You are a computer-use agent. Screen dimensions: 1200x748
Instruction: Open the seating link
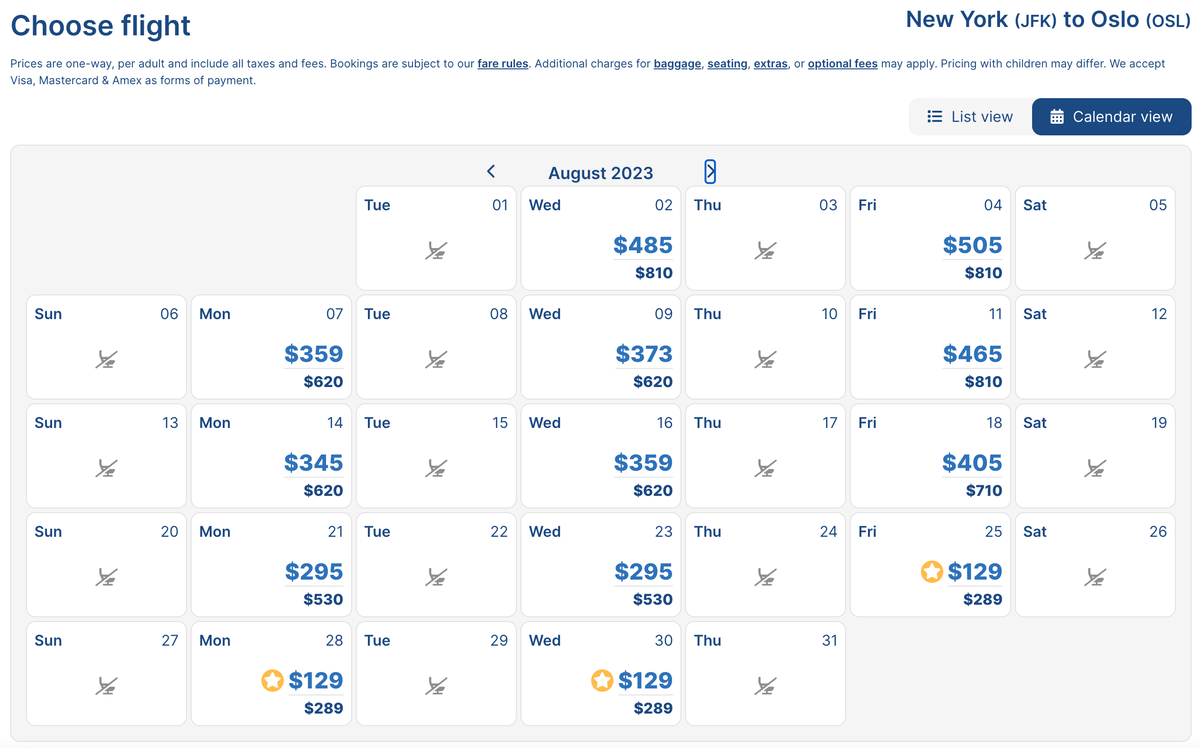tap(727, 63)
